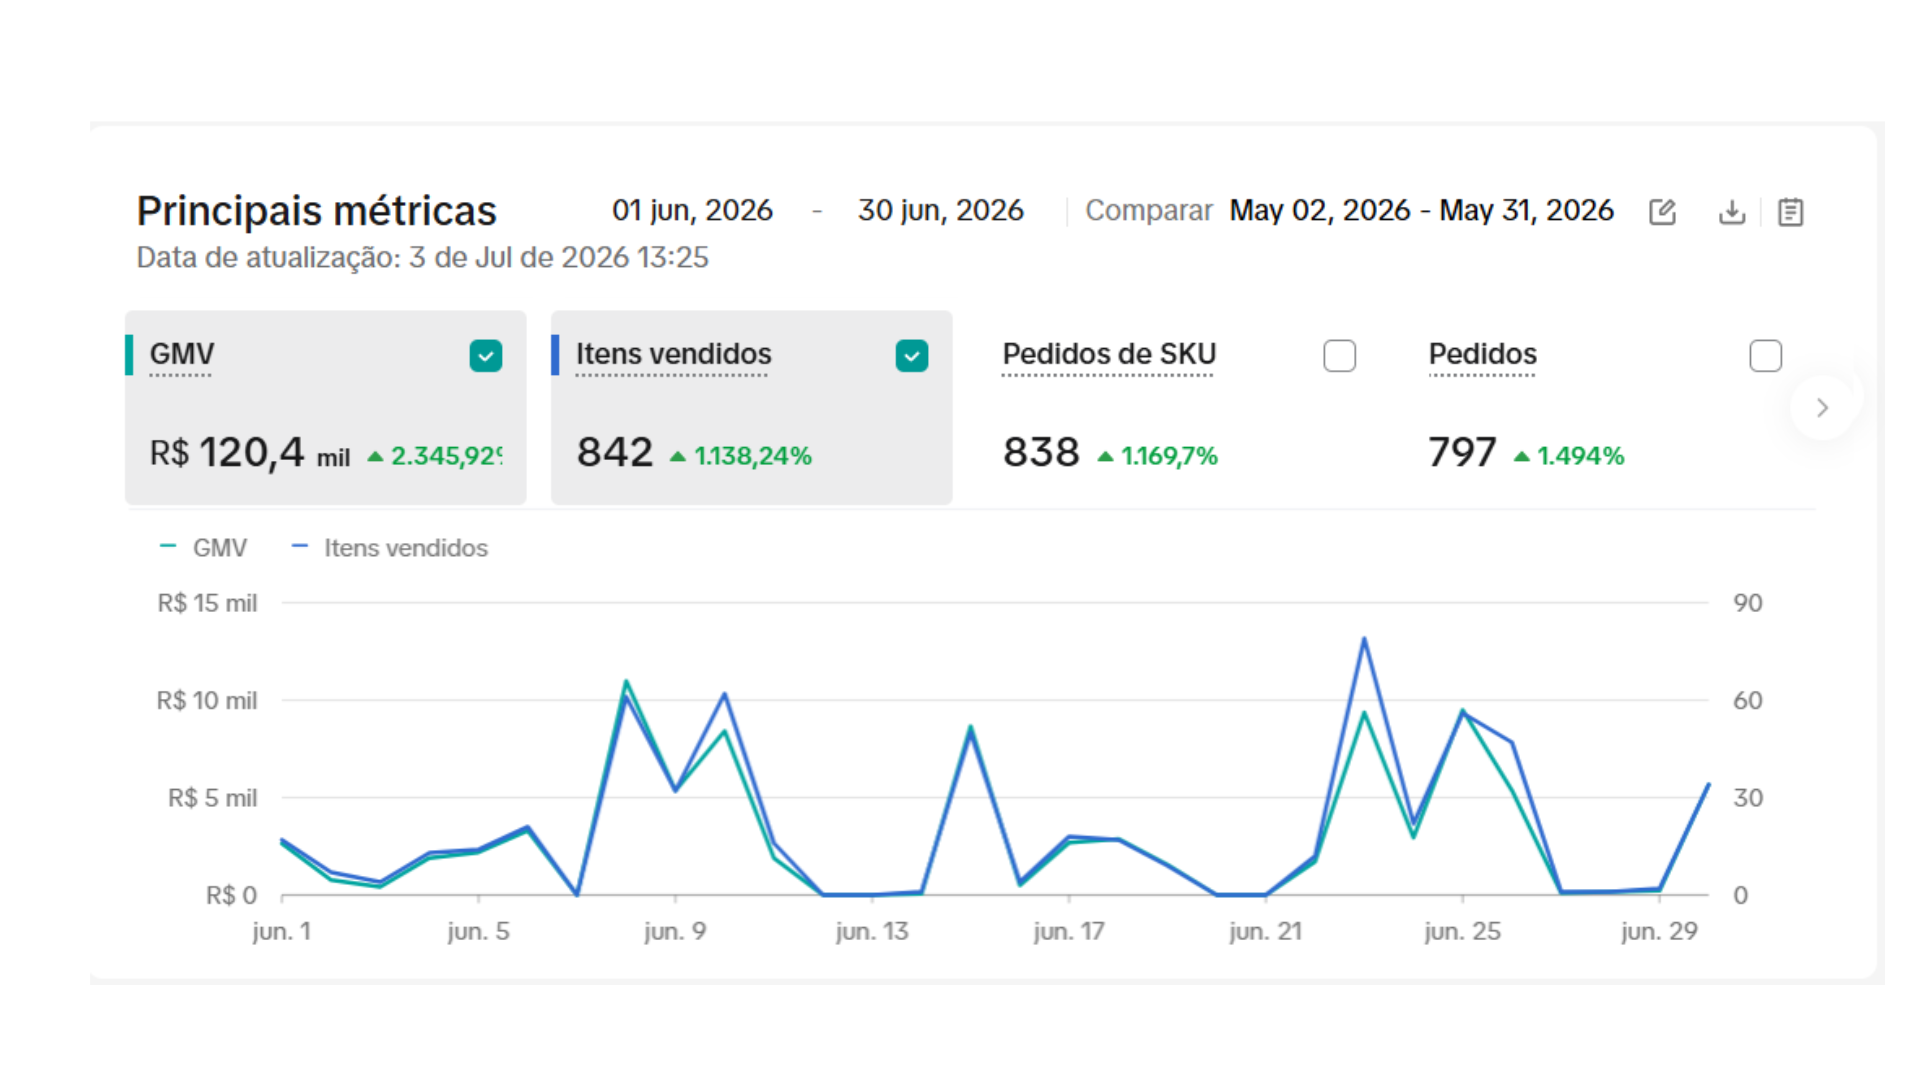Select the GMV metric card

(326, 408)
